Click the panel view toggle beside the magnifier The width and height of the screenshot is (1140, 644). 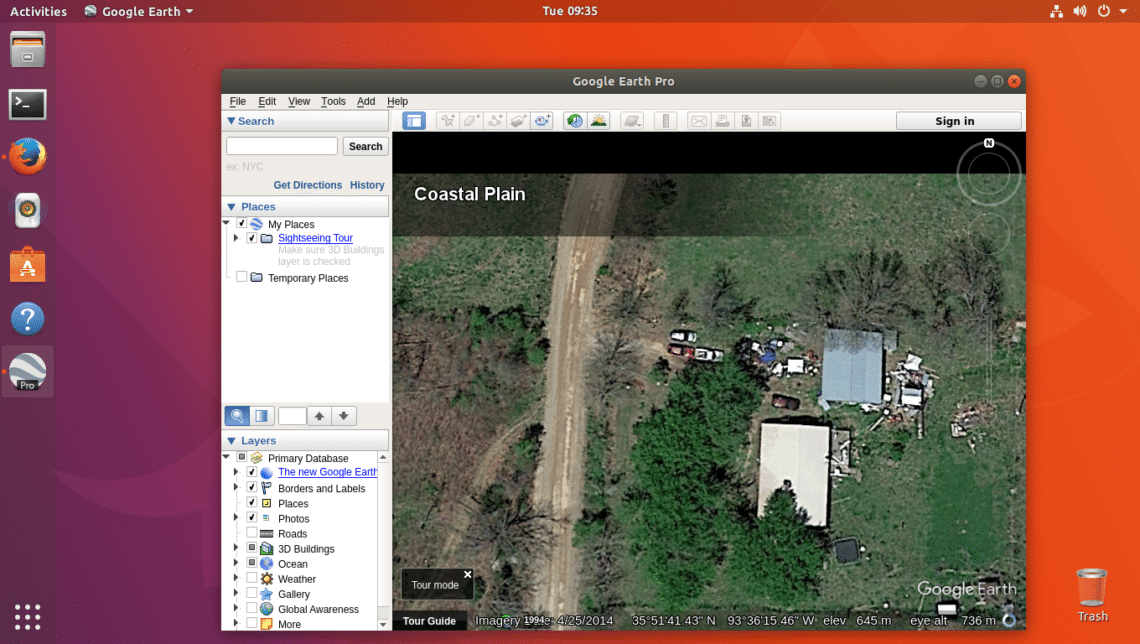pyautogui.click(x=261, y=416)
